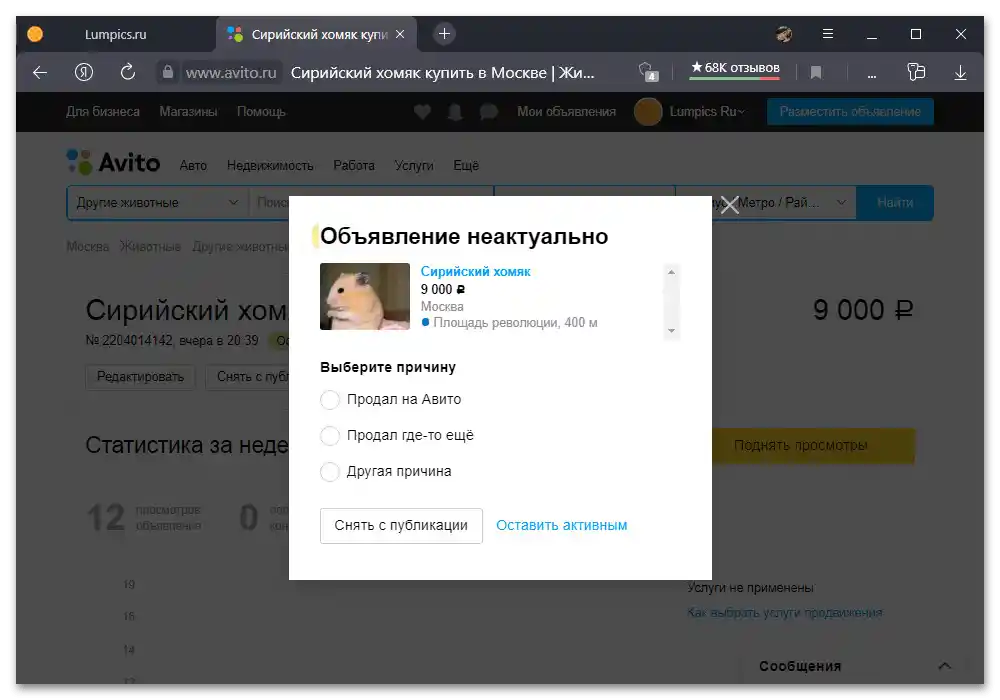Open Для бизнеса menu item
This screenshot has height=700, width=1000.
point(103,112)
